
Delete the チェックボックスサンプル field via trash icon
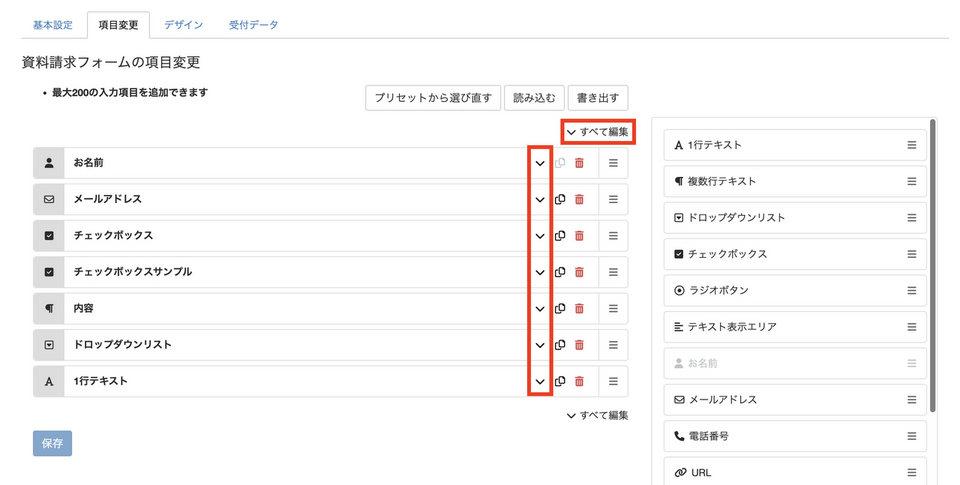579,272
